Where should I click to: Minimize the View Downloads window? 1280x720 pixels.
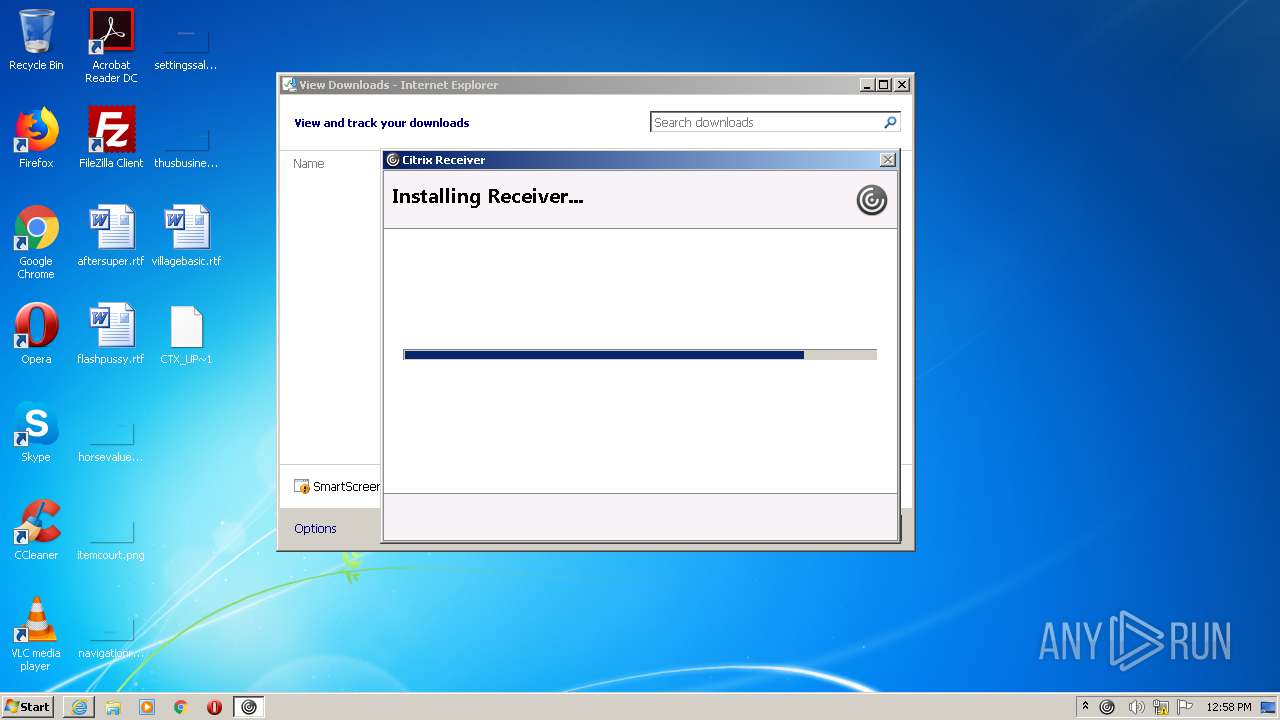pos(867,85)
